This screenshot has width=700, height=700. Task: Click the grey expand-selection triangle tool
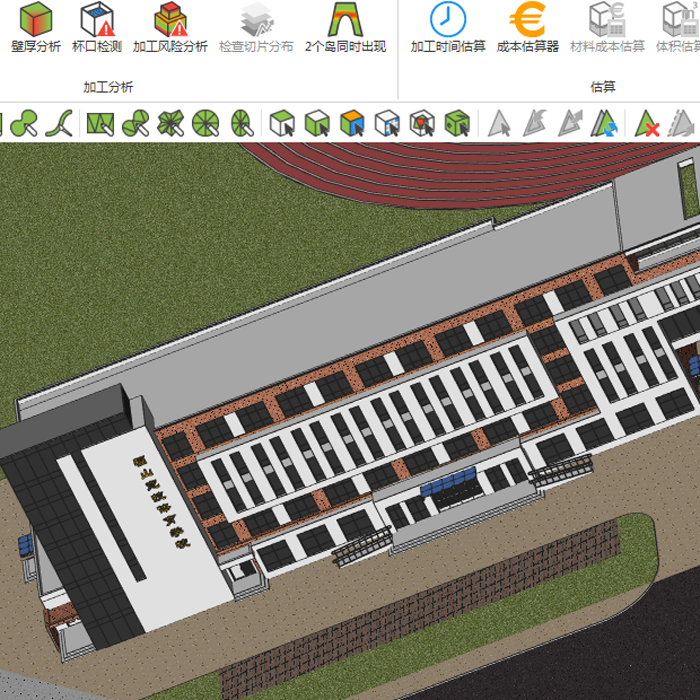click(570, 123)
